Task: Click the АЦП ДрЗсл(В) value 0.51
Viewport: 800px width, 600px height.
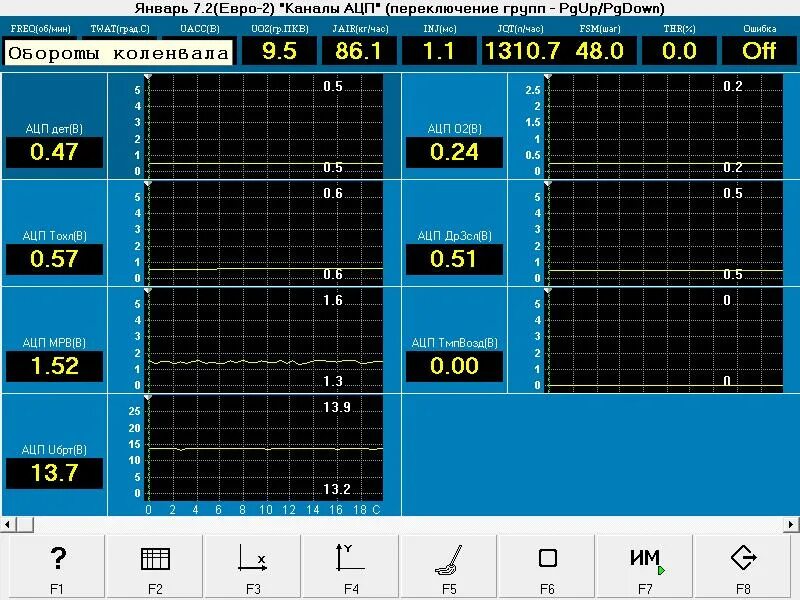Action: (x=454, y=259)
